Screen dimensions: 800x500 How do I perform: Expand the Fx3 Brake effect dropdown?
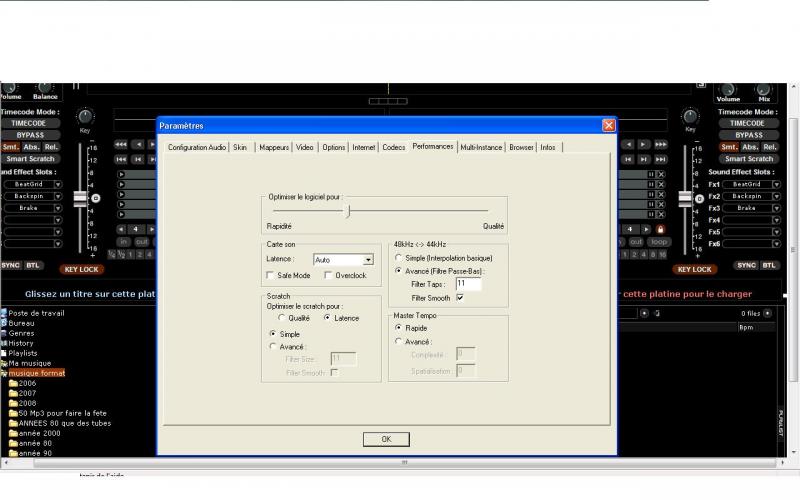coord(778,208)
